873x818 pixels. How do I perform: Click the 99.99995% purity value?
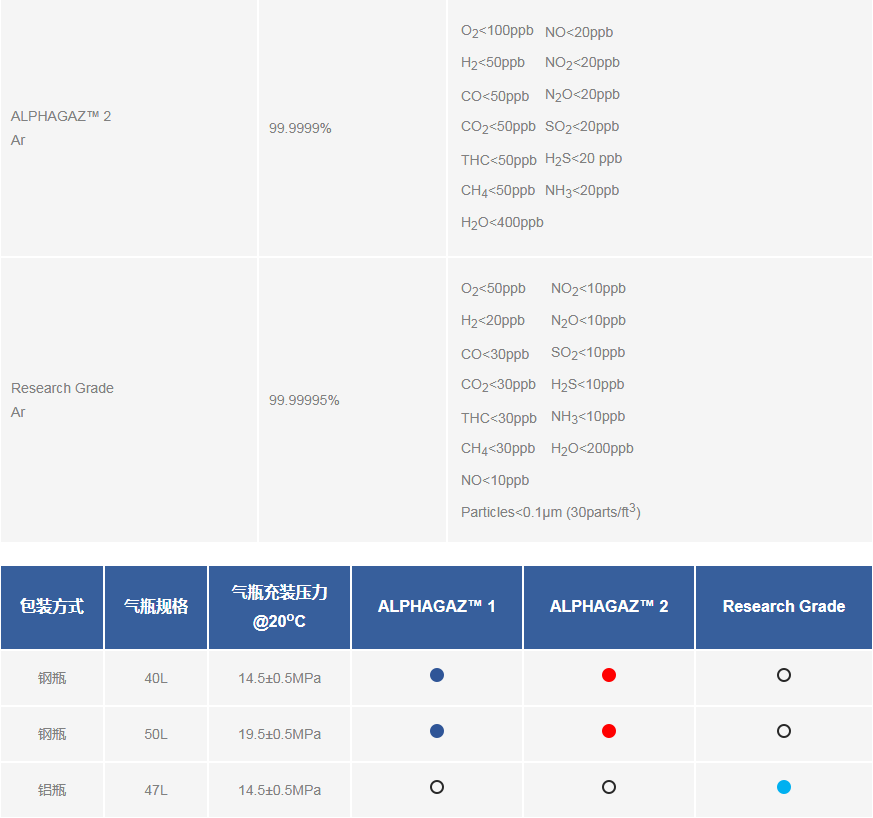[x=304, y=400]
